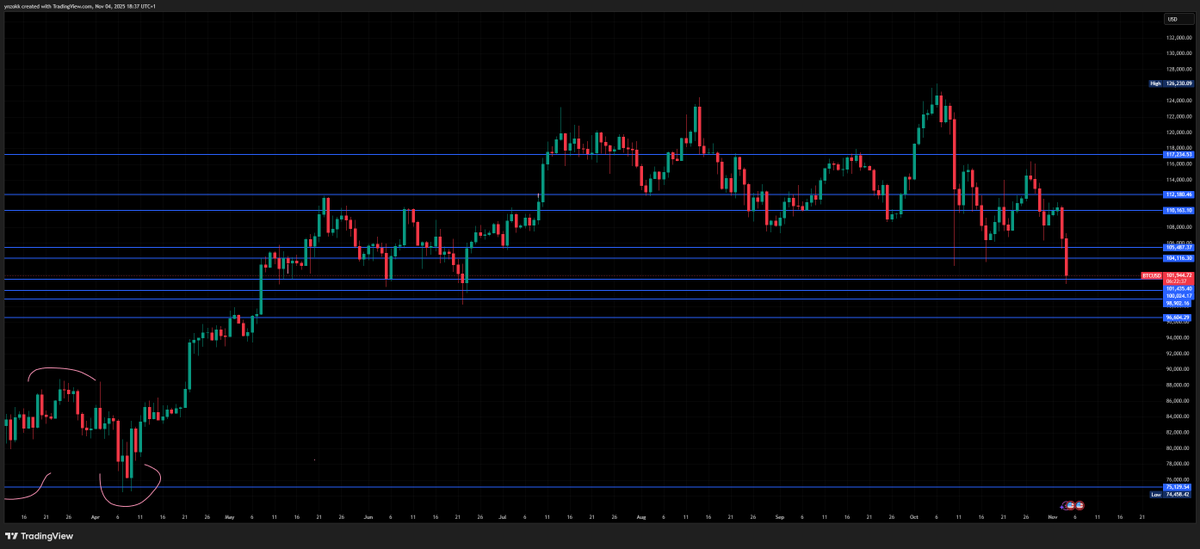Click the Sep label on time axis

click(779, 517)
